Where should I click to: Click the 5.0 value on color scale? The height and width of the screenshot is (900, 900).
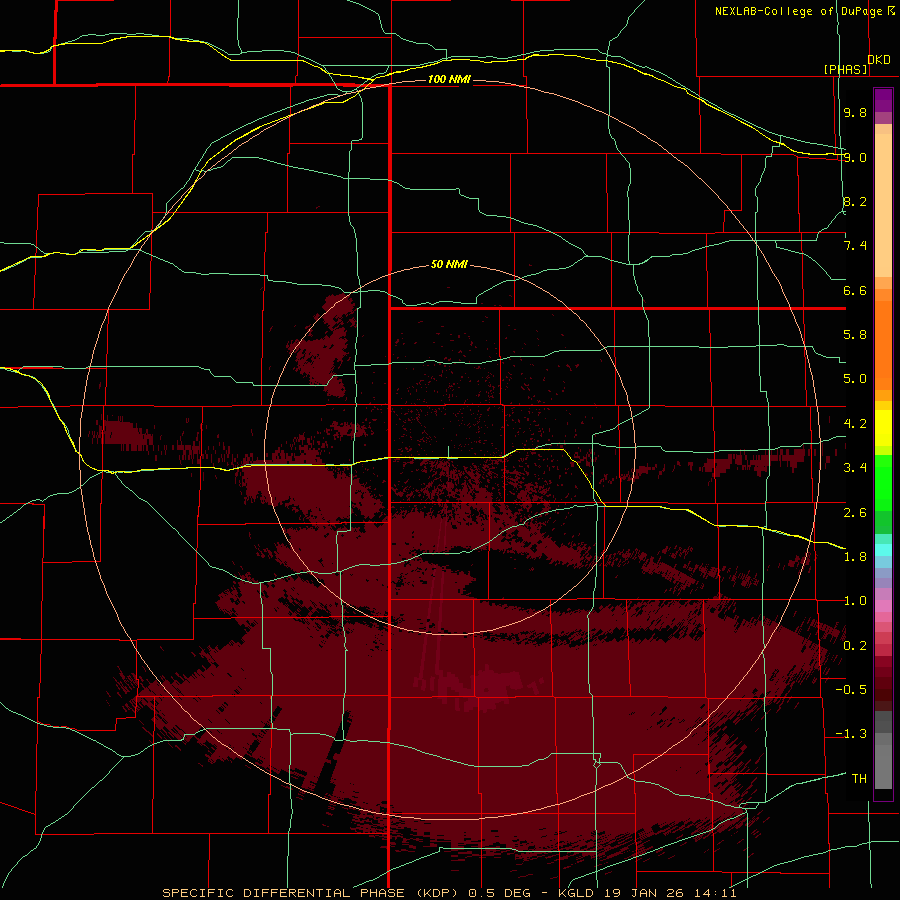coord(855,379)
